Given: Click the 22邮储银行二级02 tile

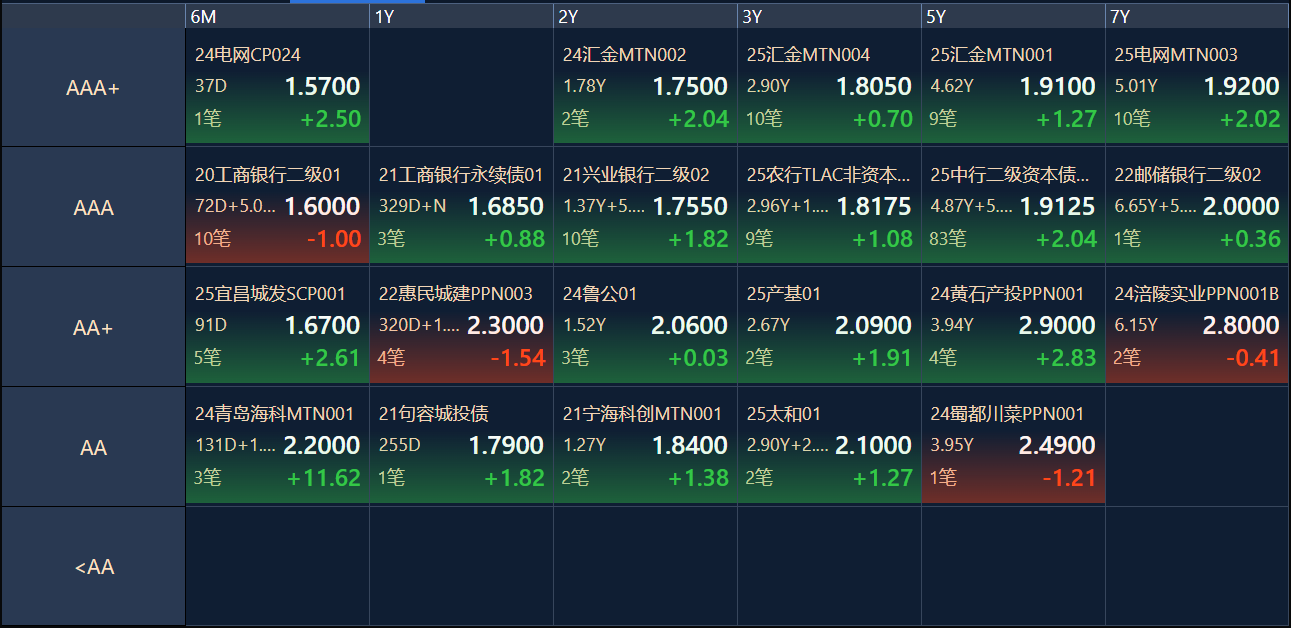Looking at the screenshot, I should point(1197,206).
